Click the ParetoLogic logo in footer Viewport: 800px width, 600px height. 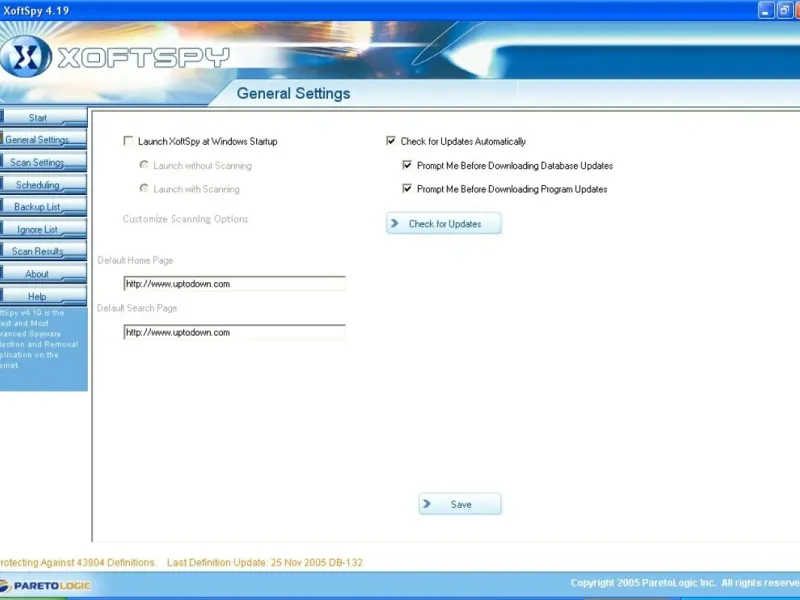45,586
